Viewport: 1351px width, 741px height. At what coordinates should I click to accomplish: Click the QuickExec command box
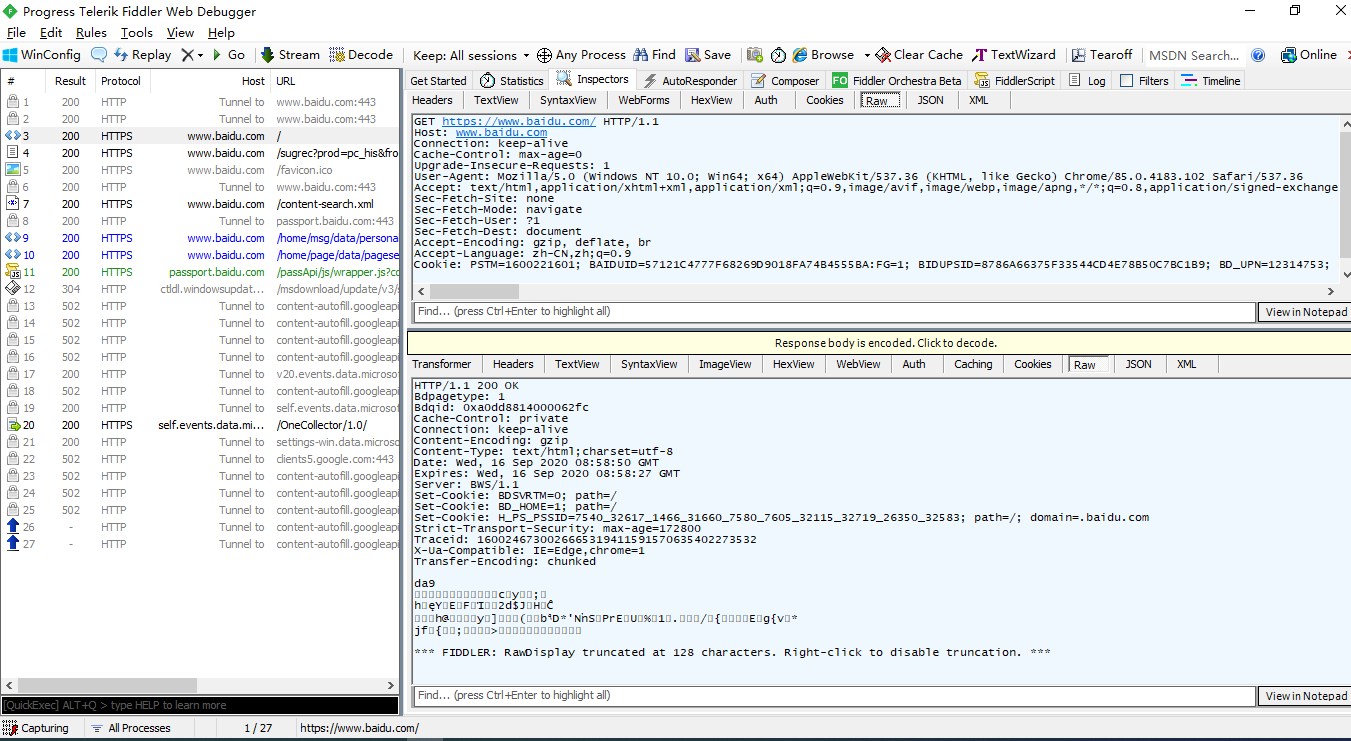pyautogui.click(x=200, y=705)
